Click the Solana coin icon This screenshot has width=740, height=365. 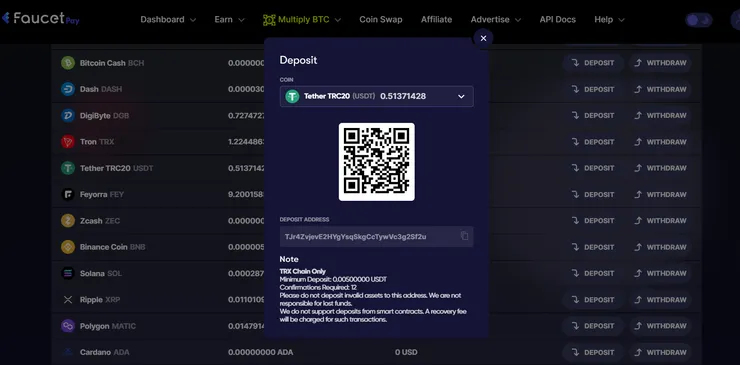pyautogui.click(x=68, y=273)
